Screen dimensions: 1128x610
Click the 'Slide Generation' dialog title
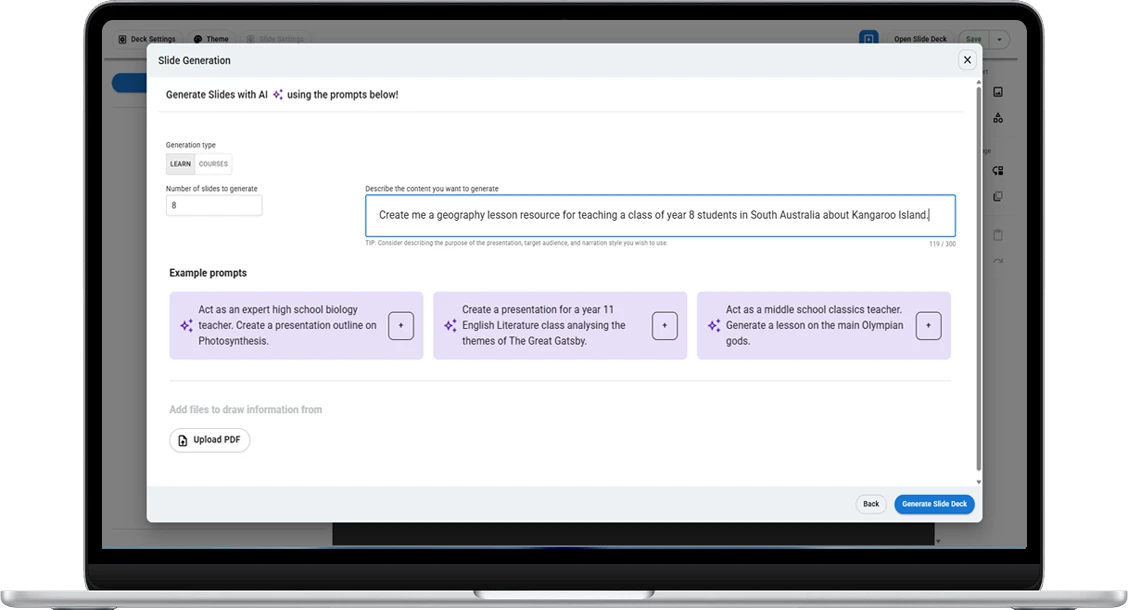point(194,60)
